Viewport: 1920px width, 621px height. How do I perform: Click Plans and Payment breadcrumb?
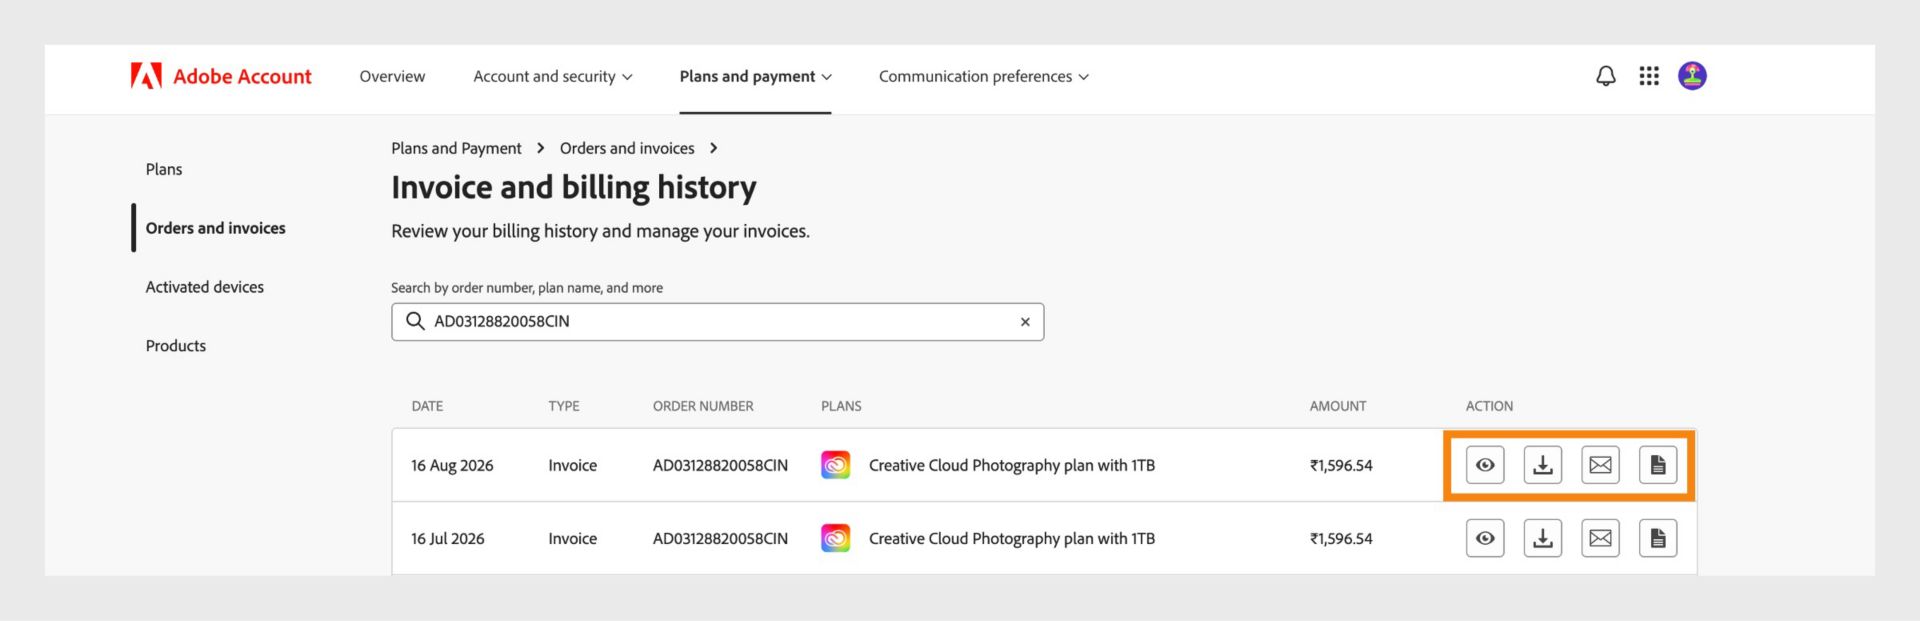tap(456, 148)
